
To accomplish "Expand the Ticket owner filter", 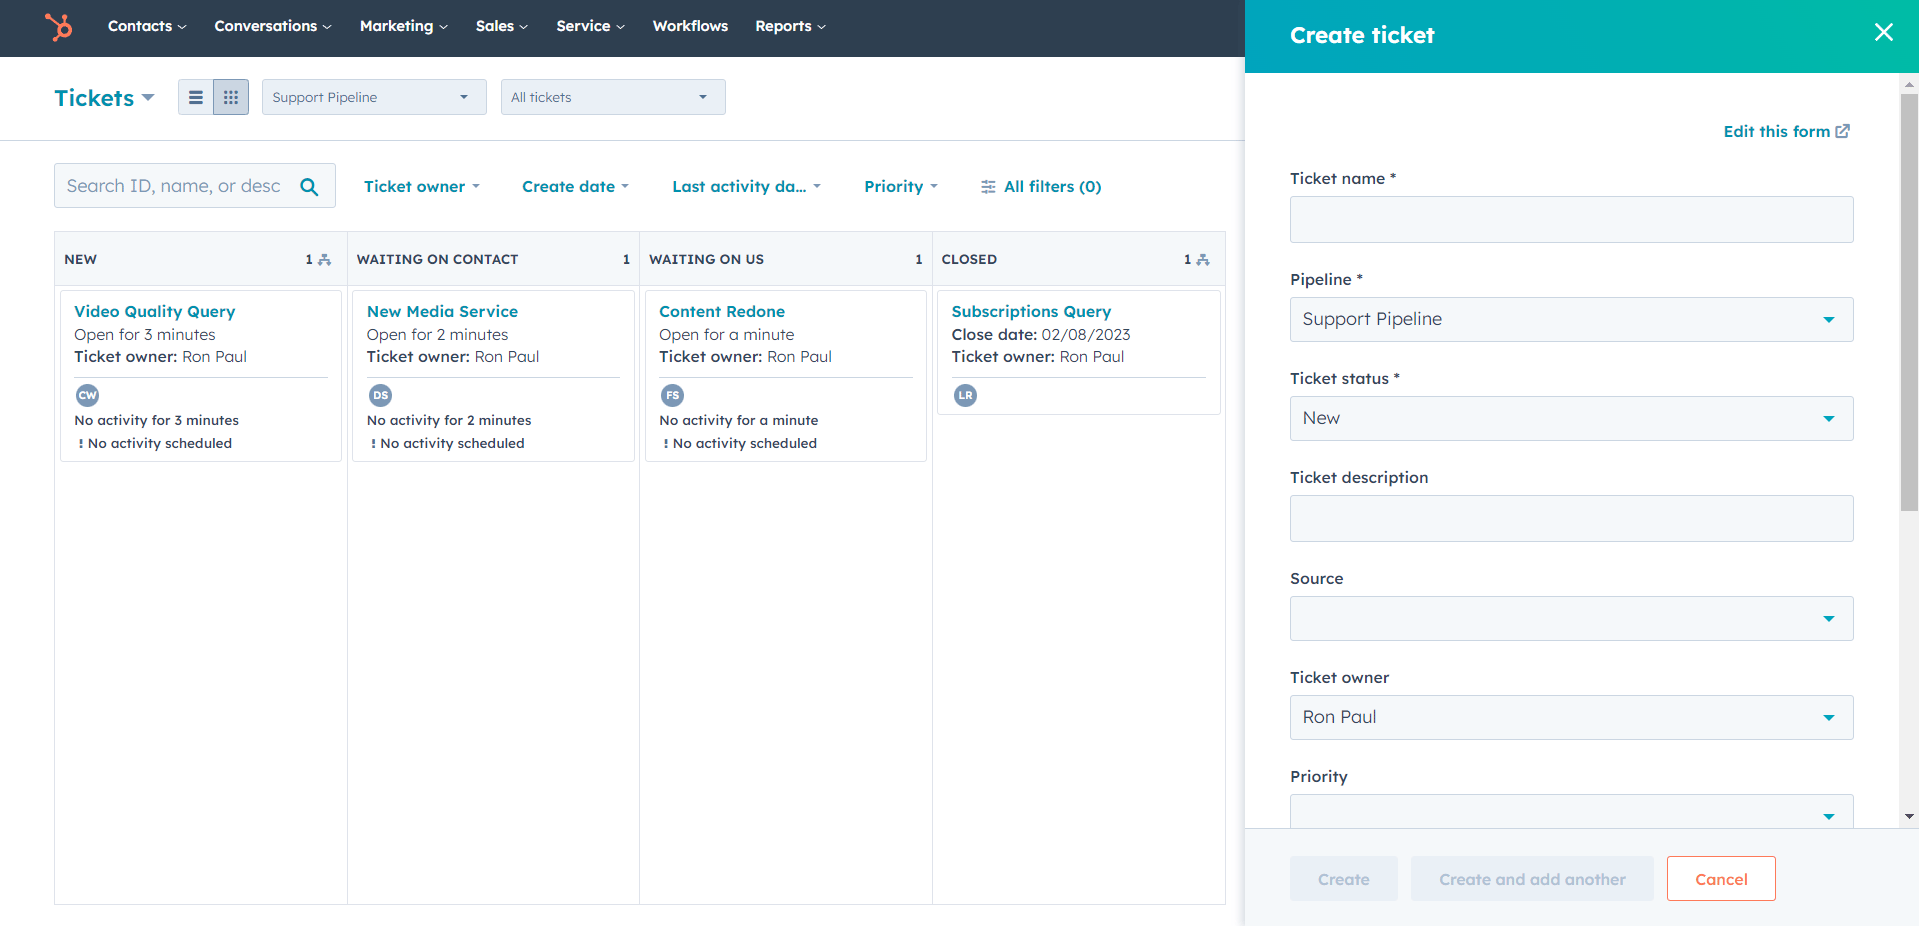I will click(422, 186).
